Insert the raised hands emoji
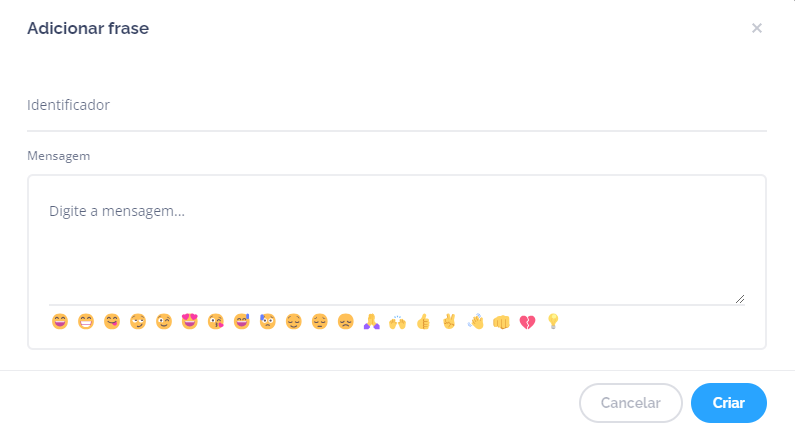795x429 pixels. (x=397, y=322)
